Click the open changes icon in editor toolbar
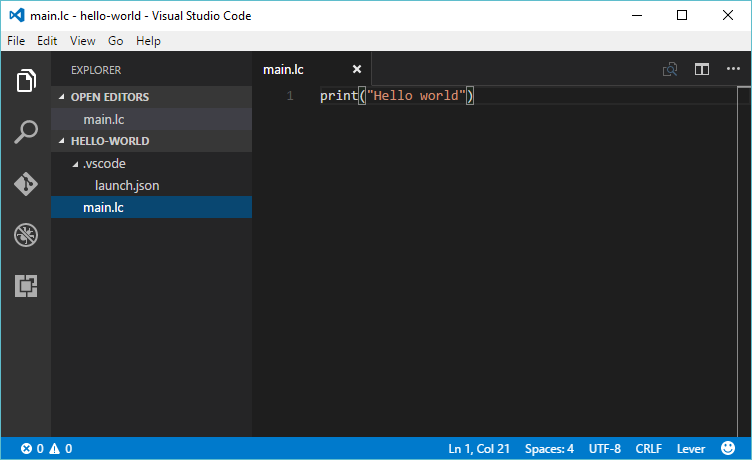The height and width of the screenshot is (460, 752). pos(670,70)
